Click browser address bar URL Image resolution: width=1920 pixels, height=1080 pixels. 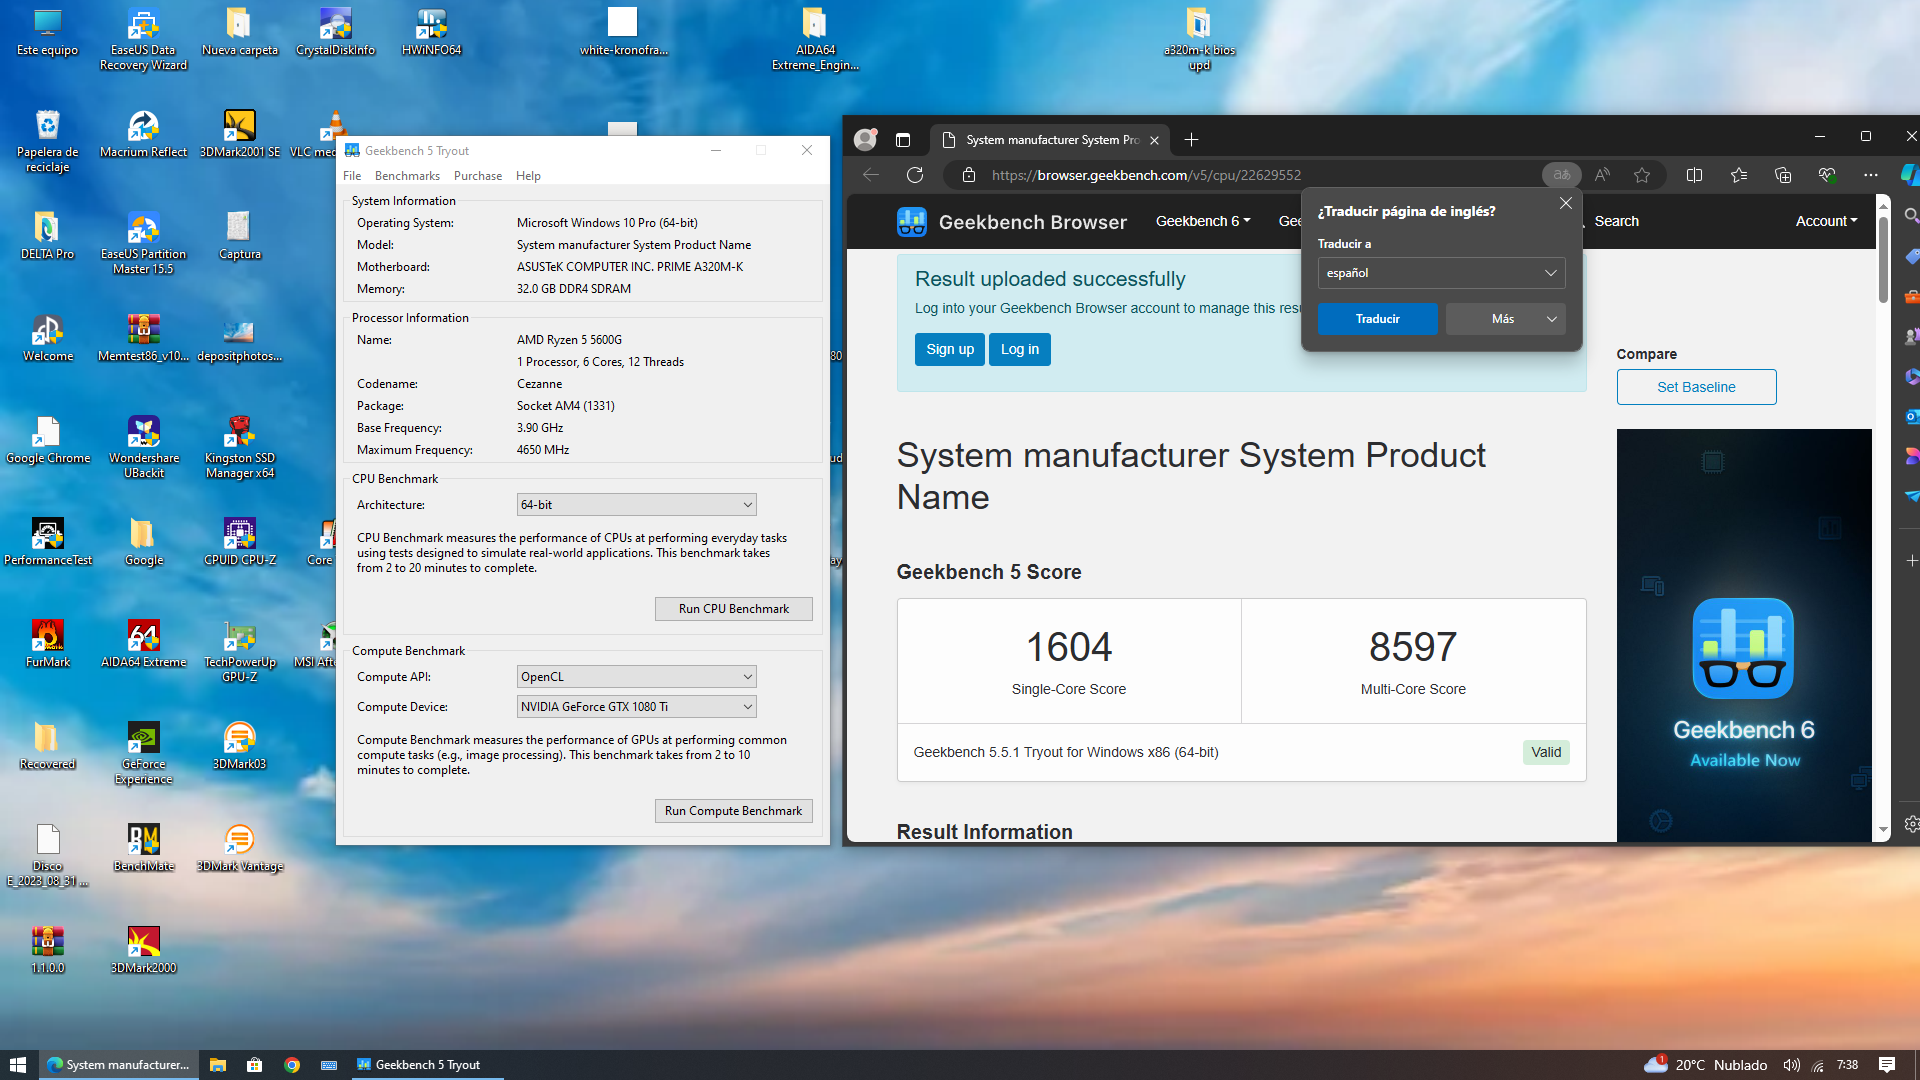point(1146,175)
